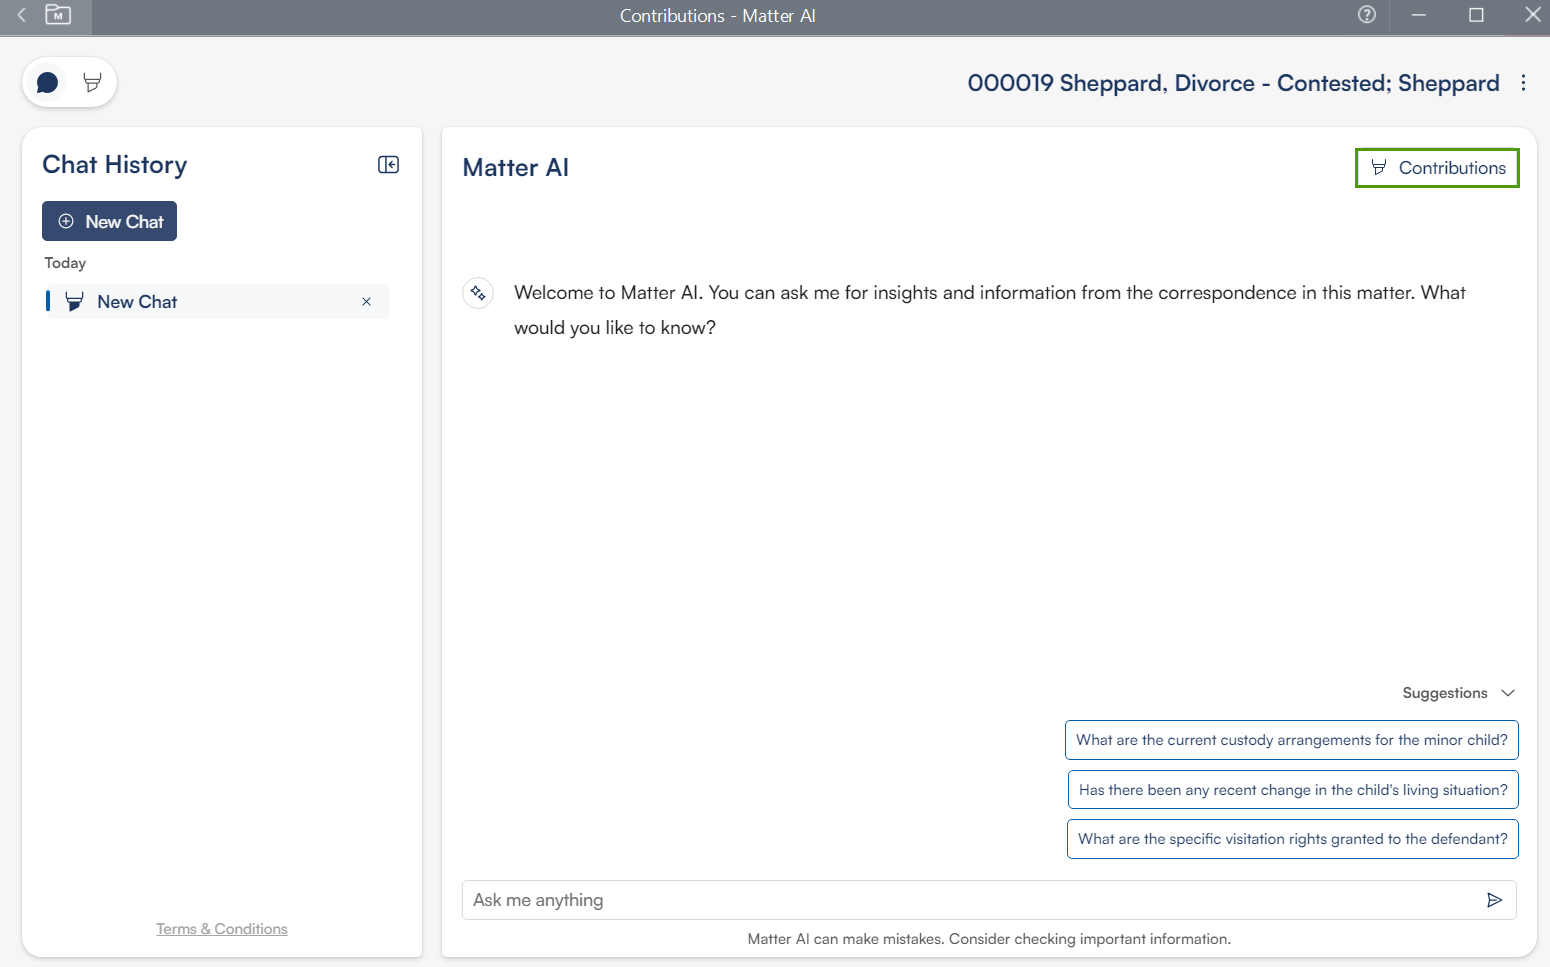
Task: Go back using the title bar arrow
Action: click(x=22, y=15)
